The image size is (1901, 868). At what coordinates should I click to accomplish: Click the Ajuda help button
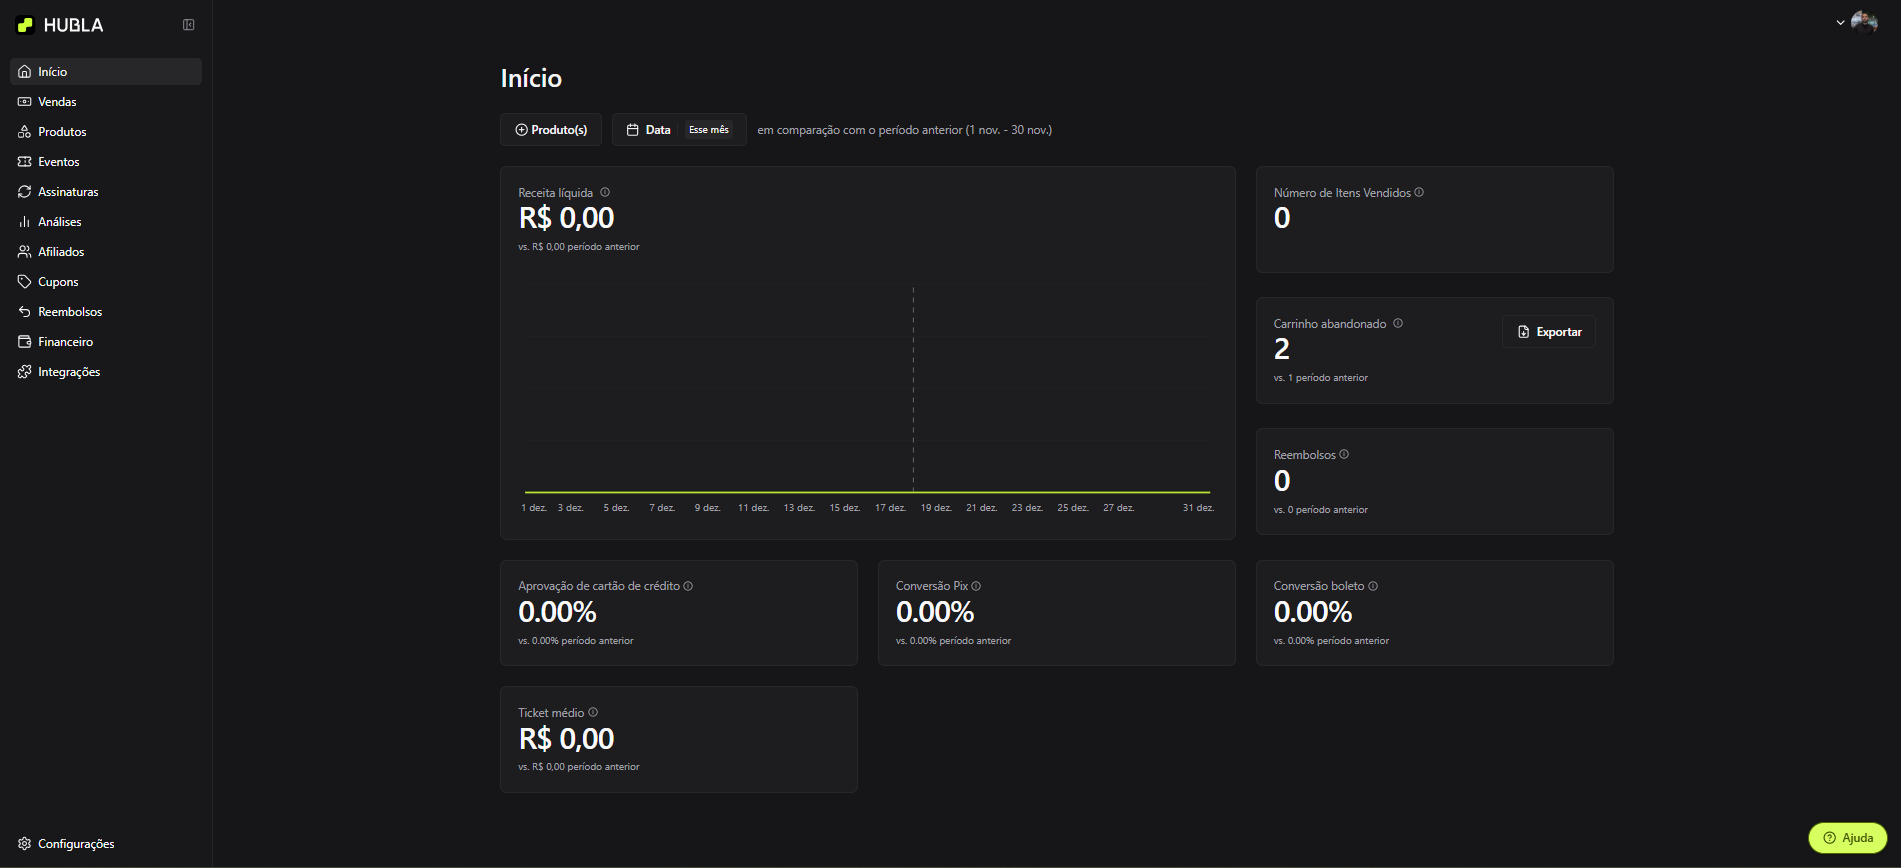point(1847,838)
